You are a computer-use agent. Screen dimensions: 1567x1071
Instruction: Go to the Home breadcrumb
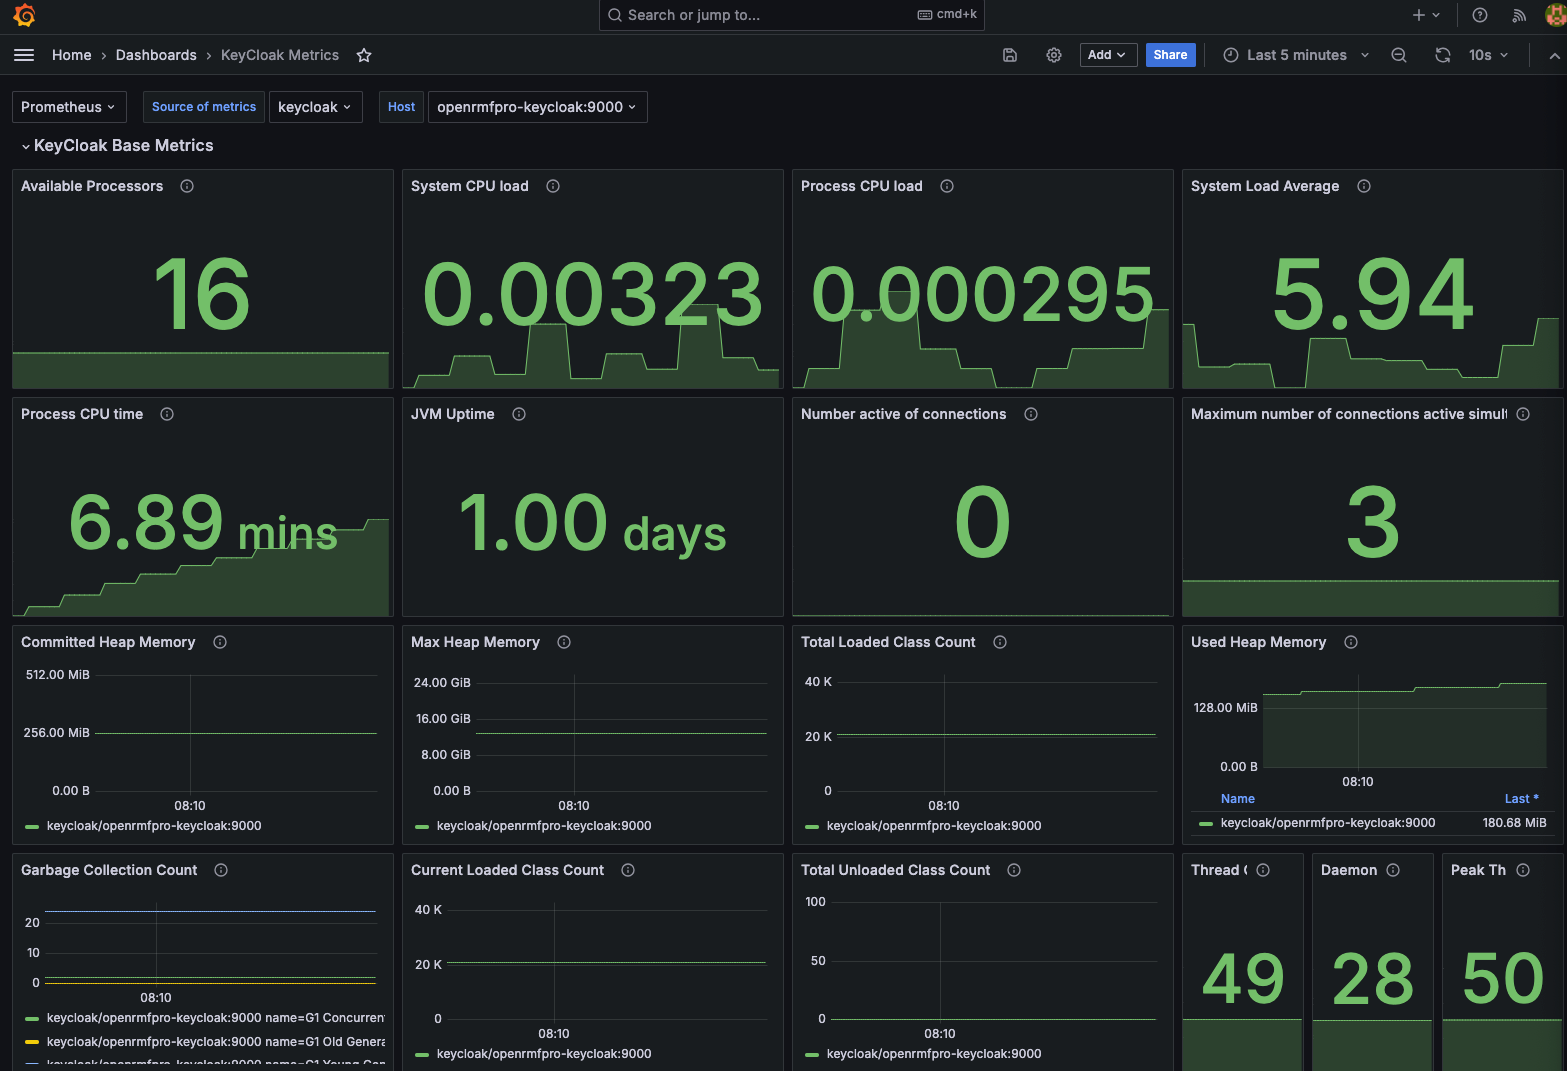tap(72, 55)
